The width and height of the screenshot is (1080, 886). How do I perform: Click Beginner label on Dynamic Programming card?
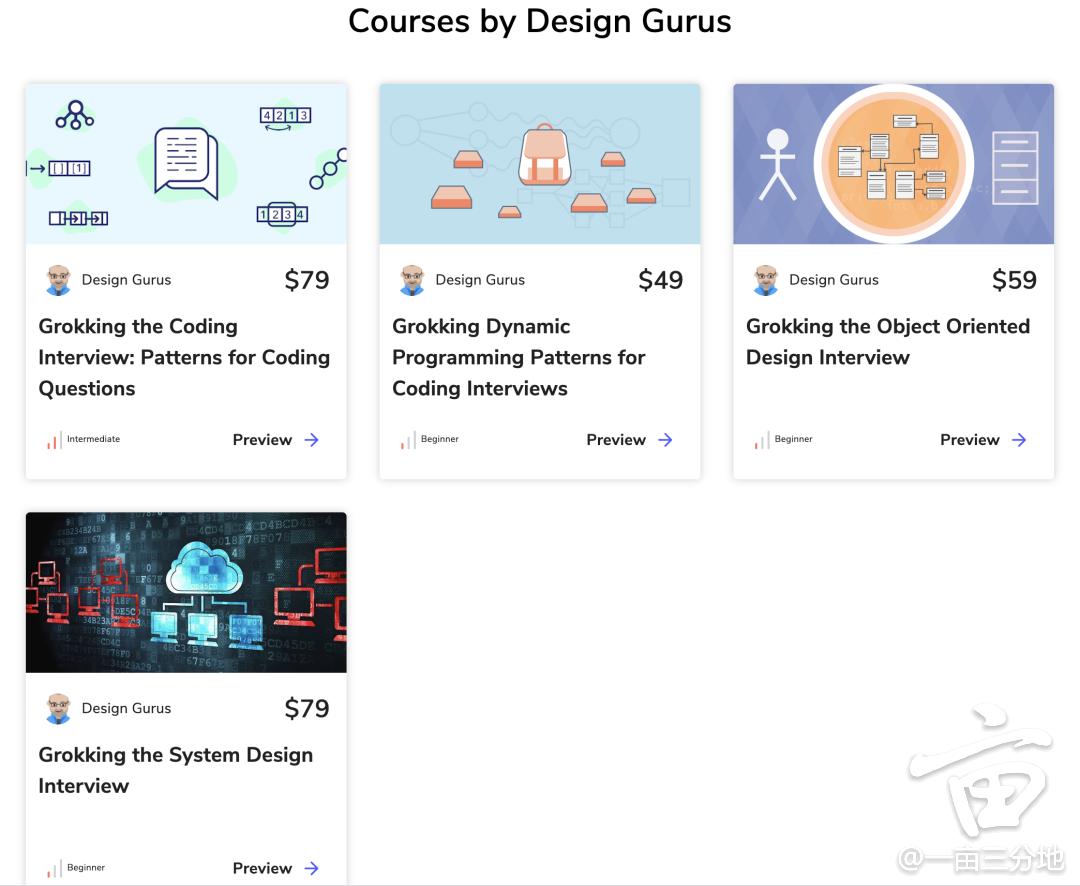click(x=439, y=439)
